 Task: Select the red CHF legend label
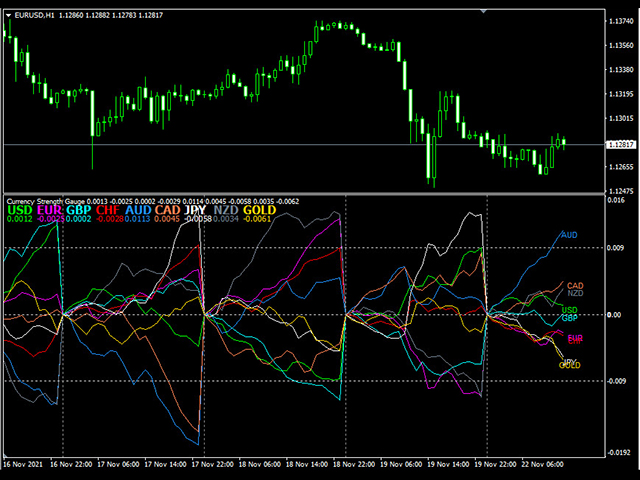[x=109, y=211]
